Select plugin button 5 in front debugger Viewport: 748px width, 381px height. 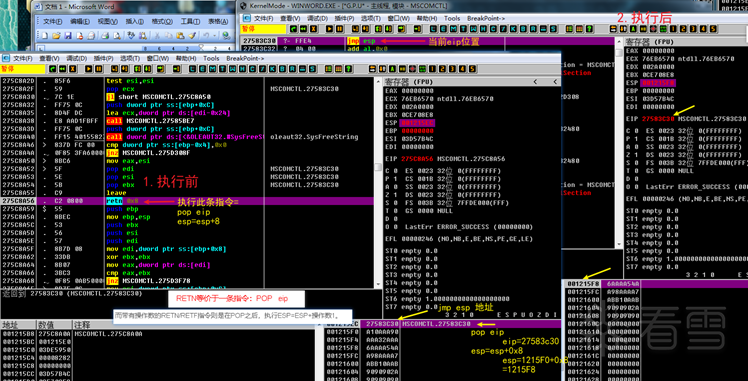click(x=472, y=69)
